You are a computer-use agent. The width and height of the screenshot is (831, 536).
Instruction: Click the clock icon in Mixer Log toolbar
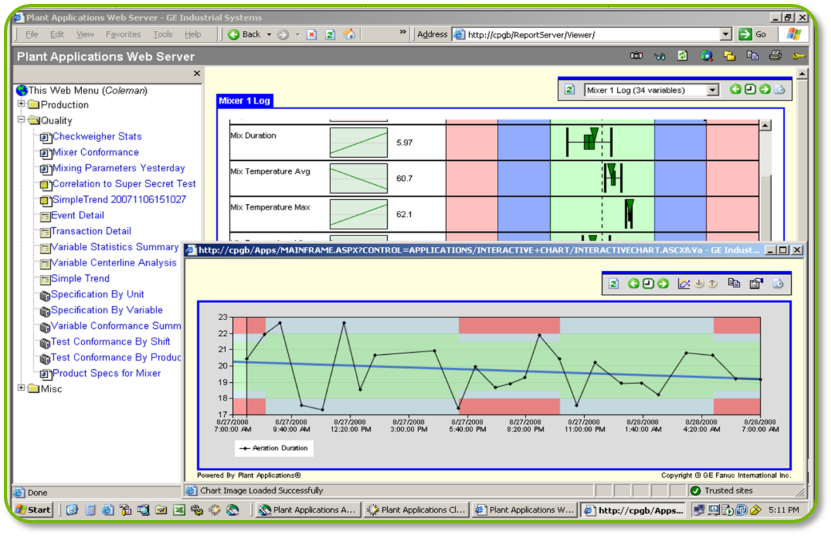(x=750, y=89)
